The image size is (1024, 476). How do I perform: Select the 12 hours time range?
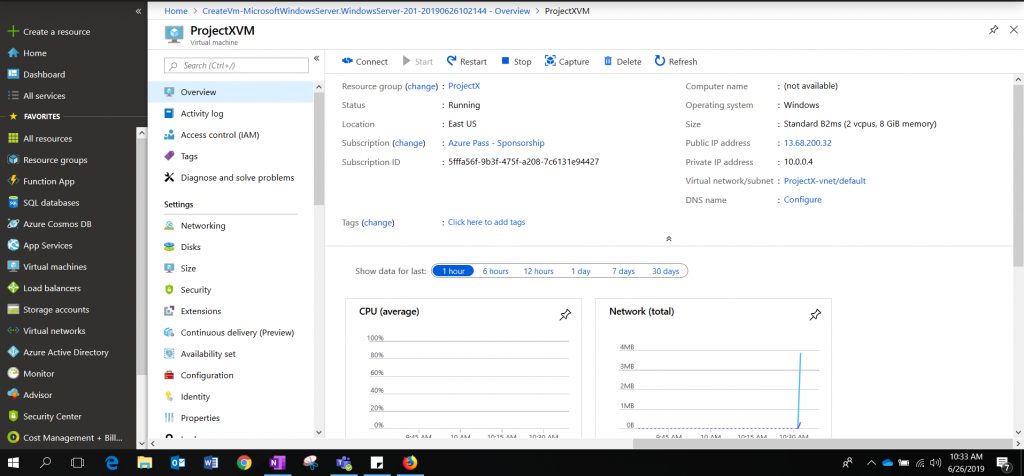(x=538, y=271)
